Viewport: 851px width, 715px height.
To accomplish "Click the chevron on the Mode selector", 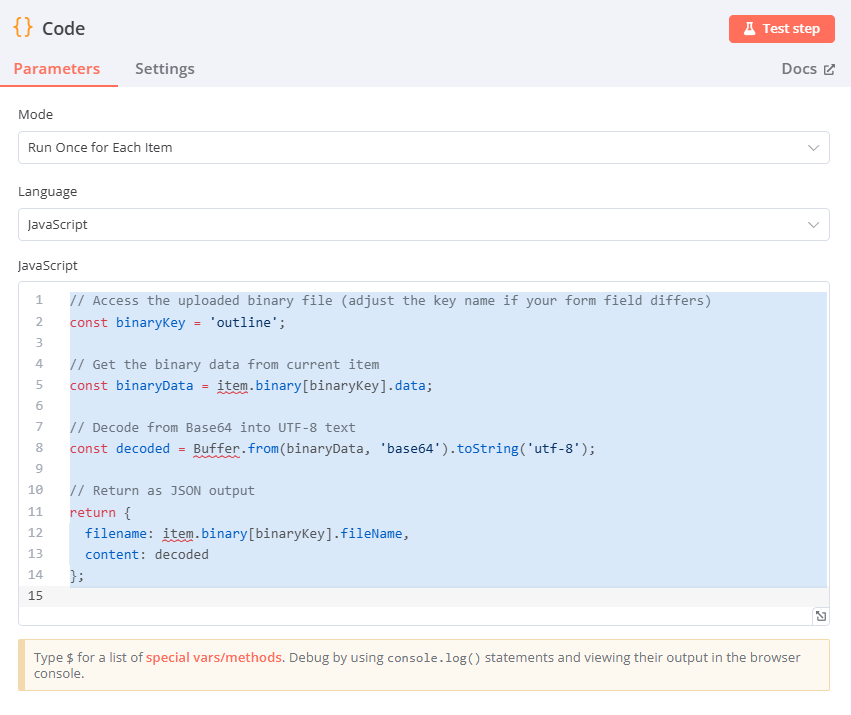I will point(813,147).
